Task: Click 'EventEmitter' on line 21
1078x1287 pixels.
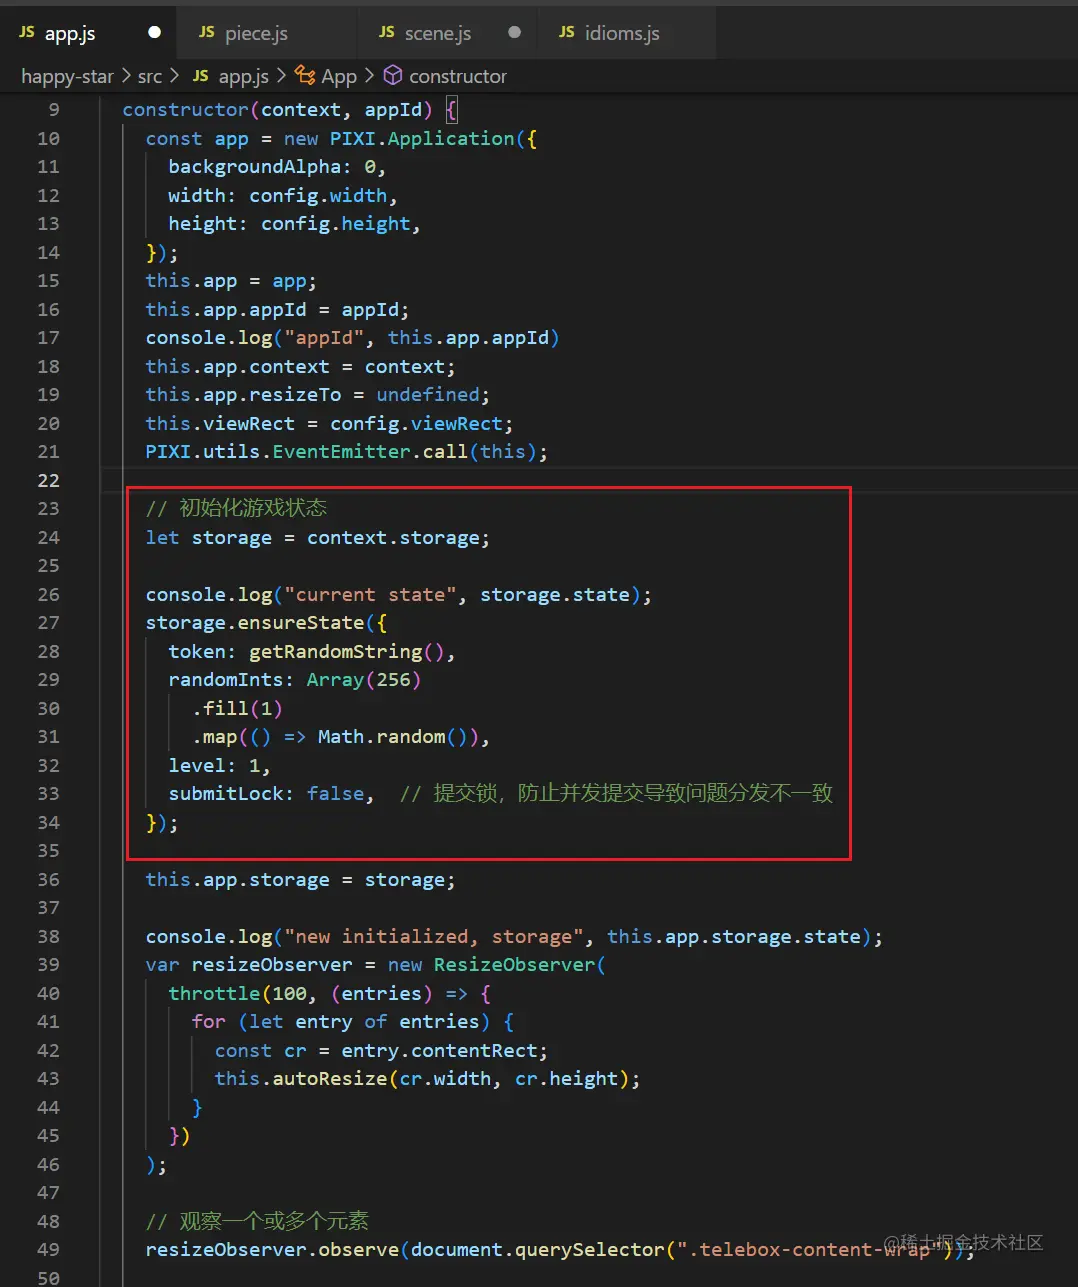Action: coord(341,452)
